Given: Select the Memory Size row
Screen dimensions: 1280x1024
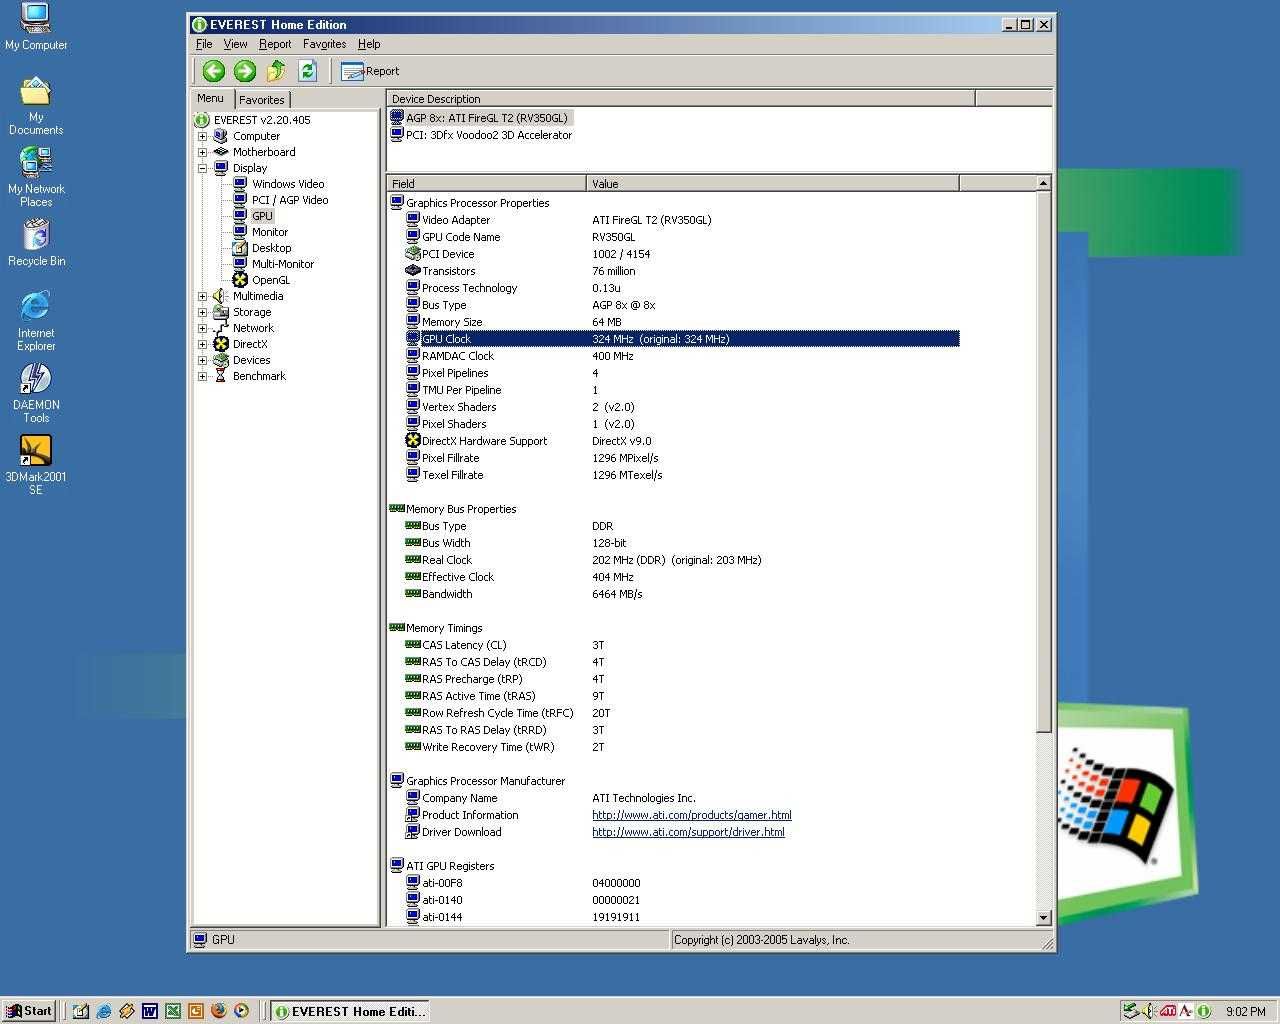Looking at the screenshot, I should pyautogui.click(x=682, y=322).
